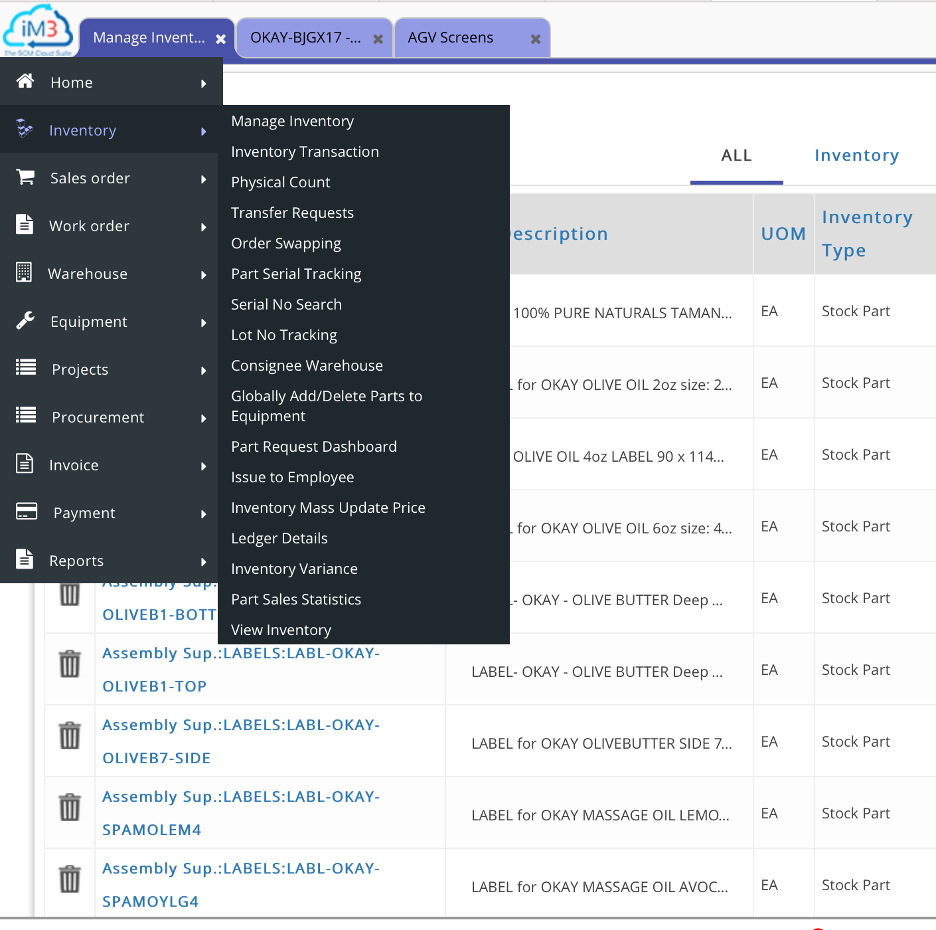Delete the LABL-OKAY-OLIVEB1-BOTT row via trash icon
Image resolution: width=936 pixels, height=930 pixels.
[x=70, y=595]
